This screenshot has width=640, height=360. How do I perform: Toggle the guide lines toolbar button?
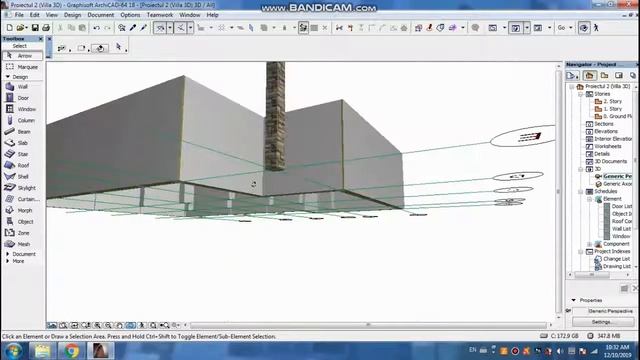pos(160,28)
